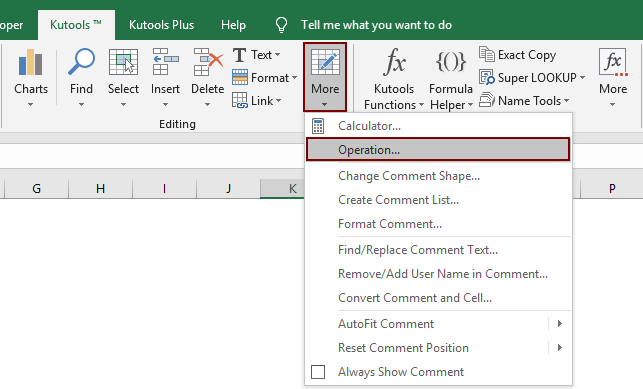The image size is (643, 389).
Task: Open the Name Tools dropdown arrow
Action: click(566, 100)
